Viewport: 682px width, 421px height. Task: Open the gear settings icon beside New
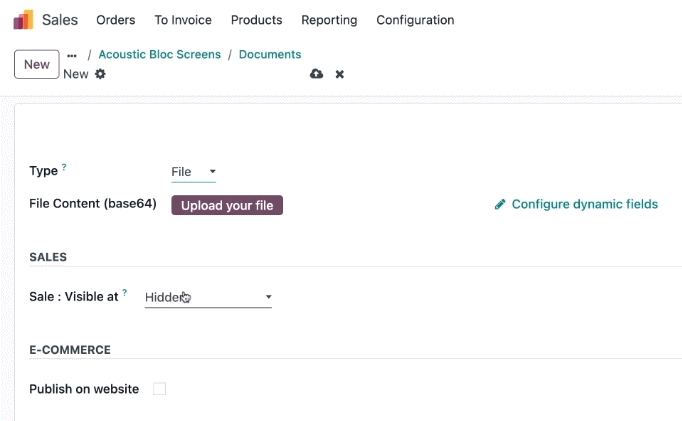(100, 74)
